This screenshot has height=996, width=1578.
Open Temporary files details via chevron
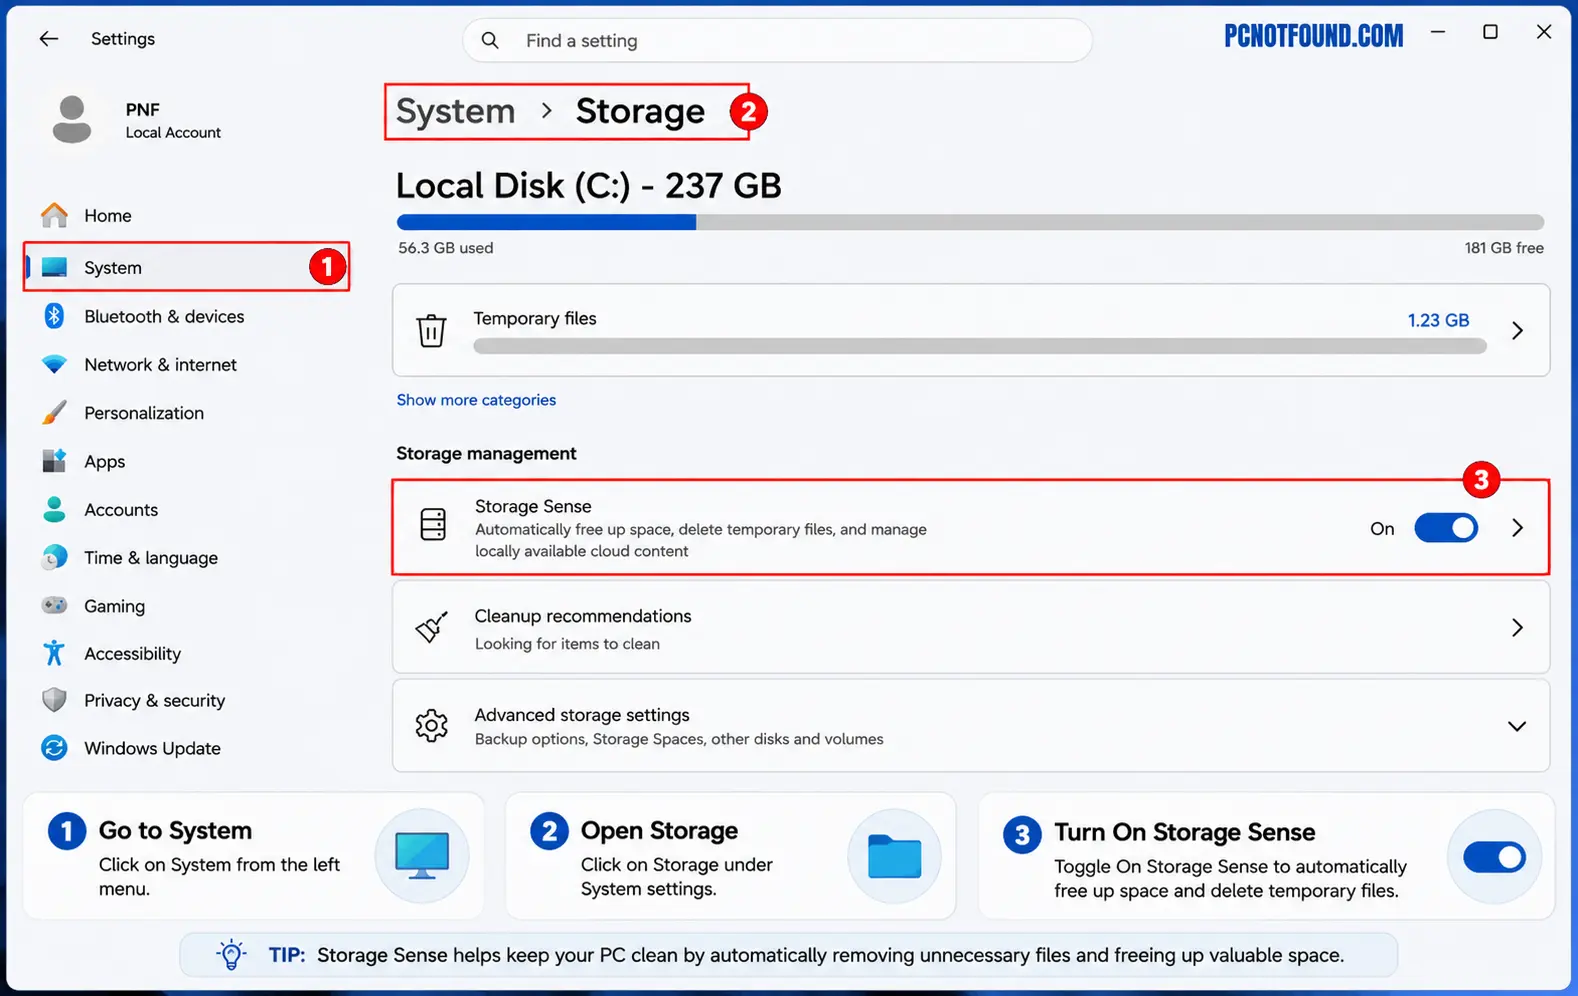point(1517,330)
